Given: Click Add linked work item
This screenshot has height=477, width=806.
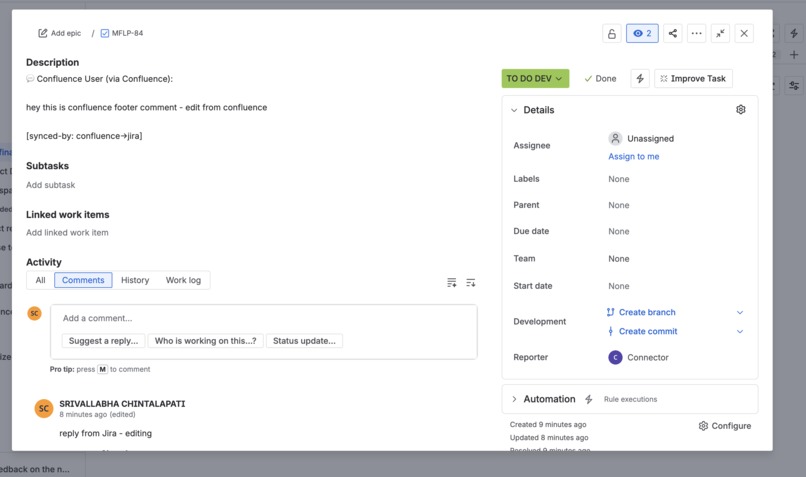Looking at the screenshot, I should point(67,232).
